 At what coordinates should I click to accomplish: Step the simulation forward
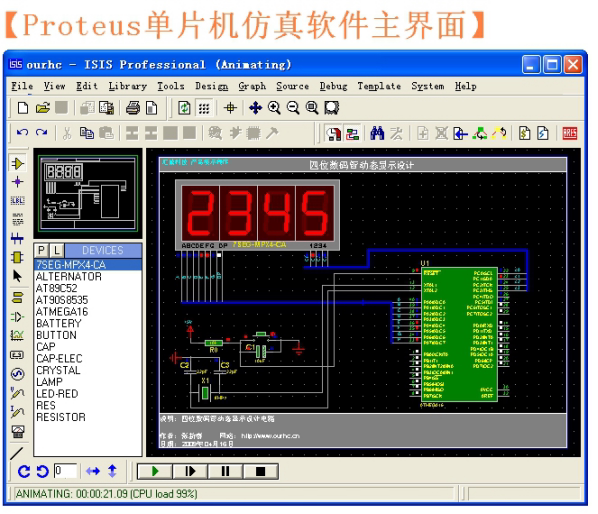190,472
